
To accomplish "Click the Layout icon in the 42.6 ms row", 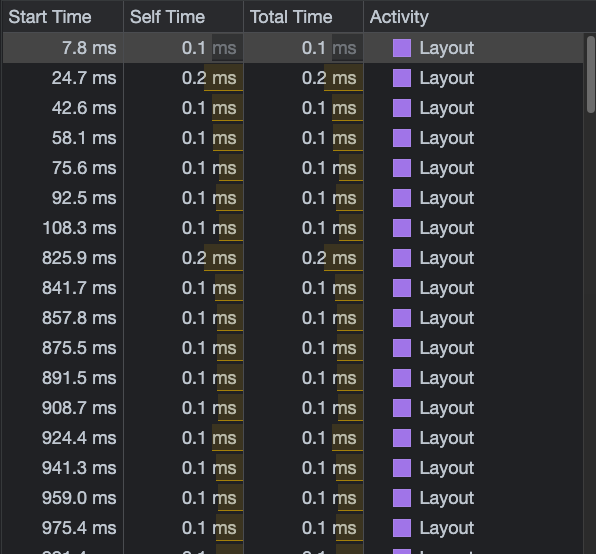I will pos(402,108).
